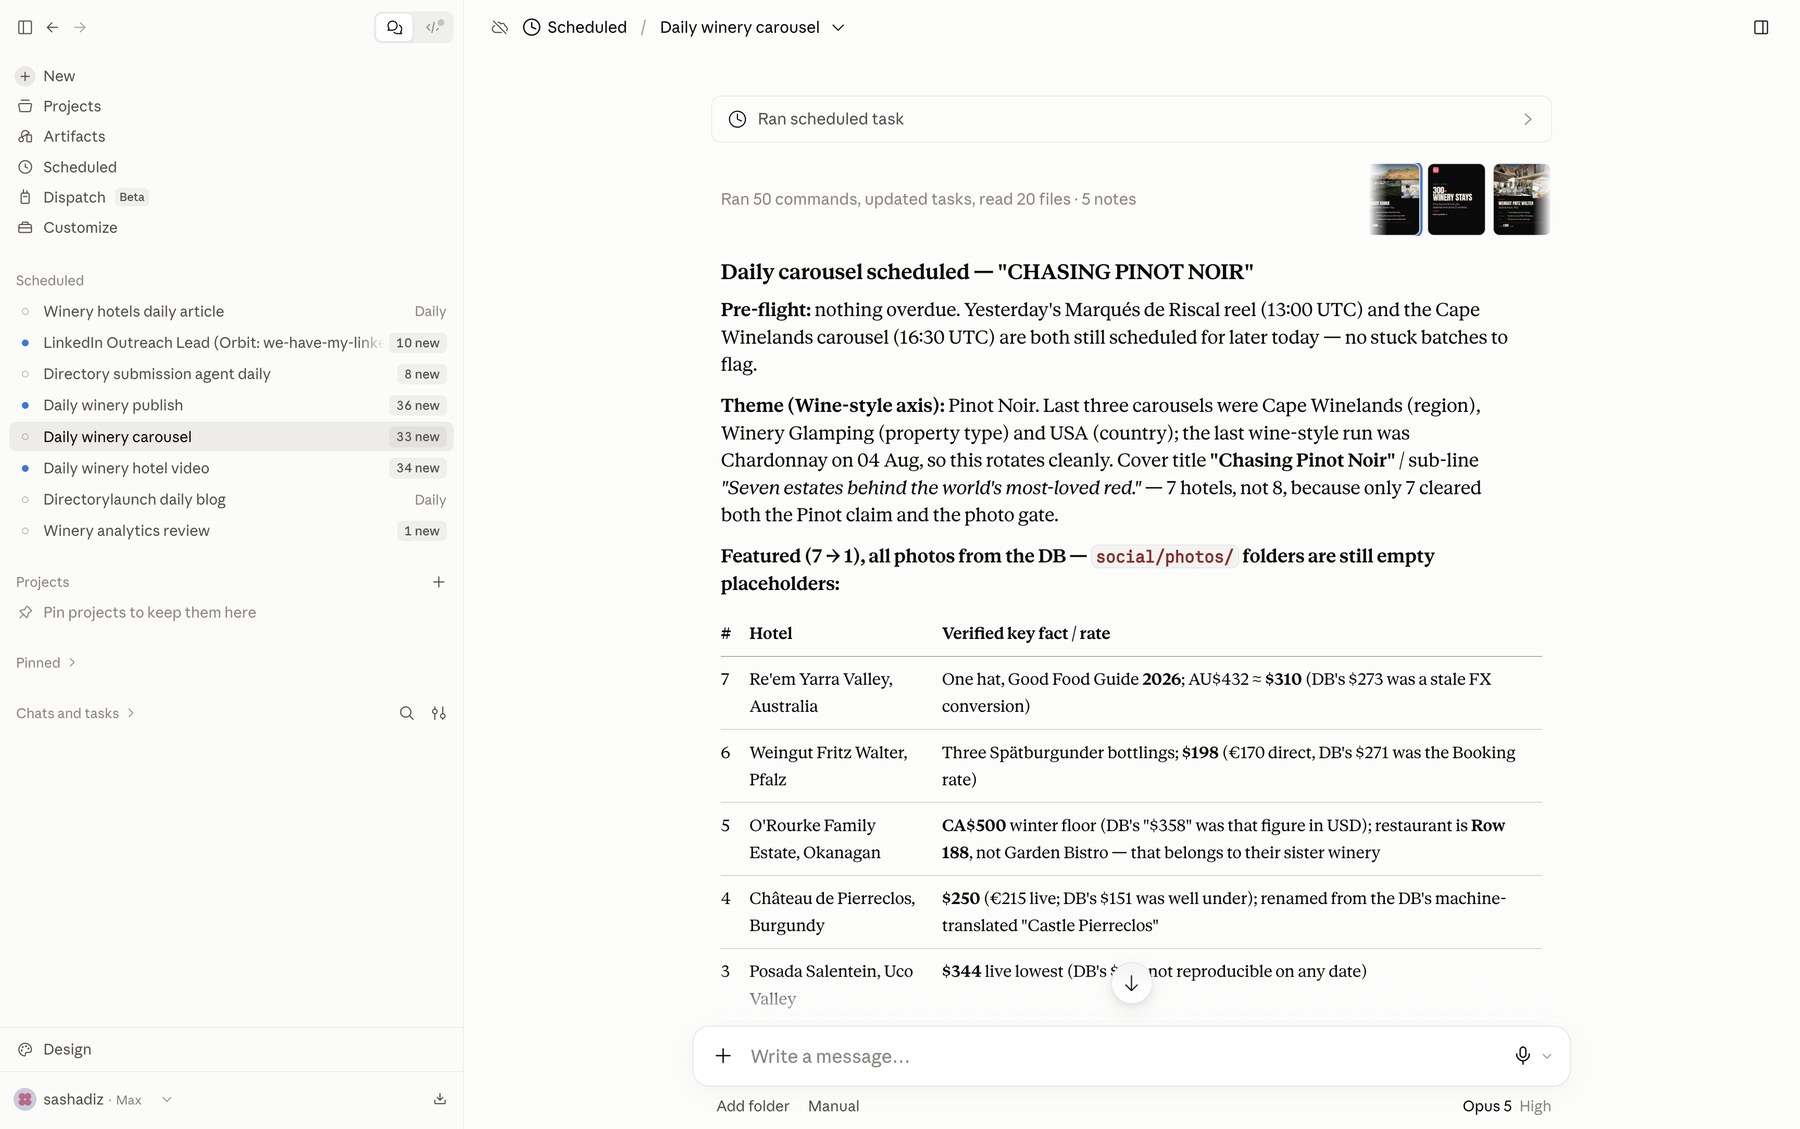Select Daily winery carousel task
The height and width of the screenshot is (1129, 1800).
[x=232, y=437]
